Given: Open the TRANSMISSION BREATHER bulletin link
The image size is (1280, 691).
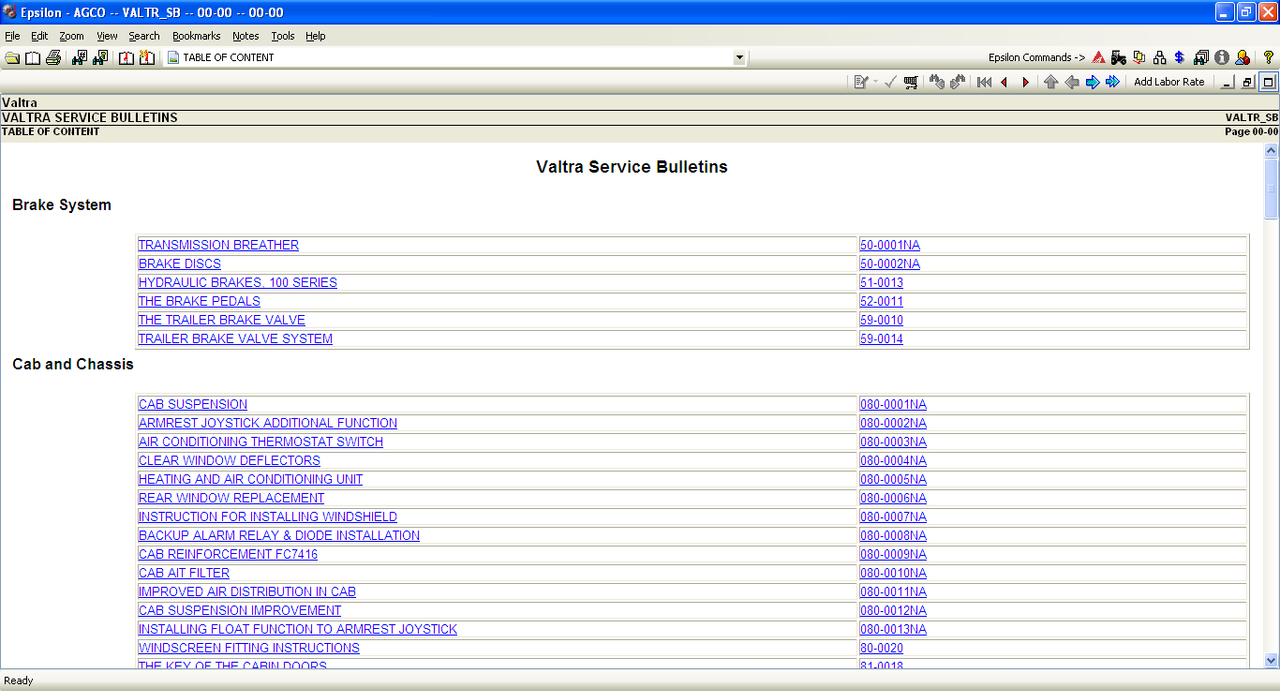Looking at the screenshot, I should click(x=218, y=245).
